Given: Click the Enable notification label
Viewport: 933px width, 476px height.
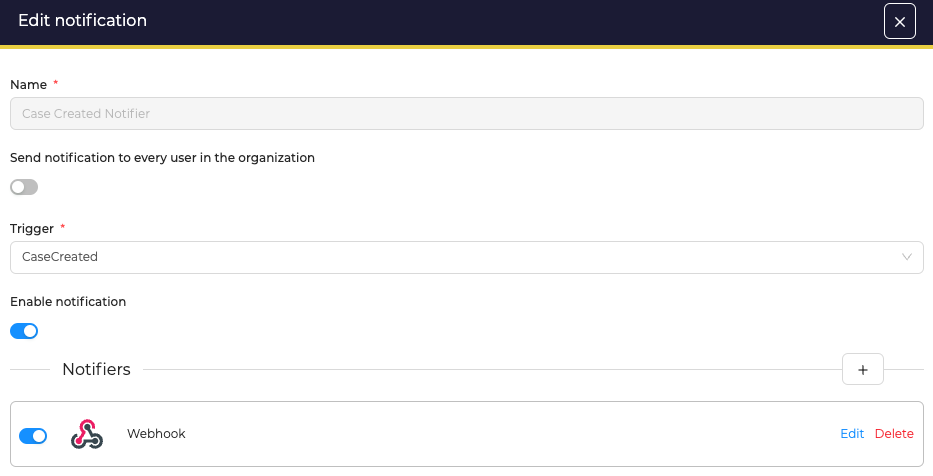Looking at the screenshot, I should coord(68,301).
